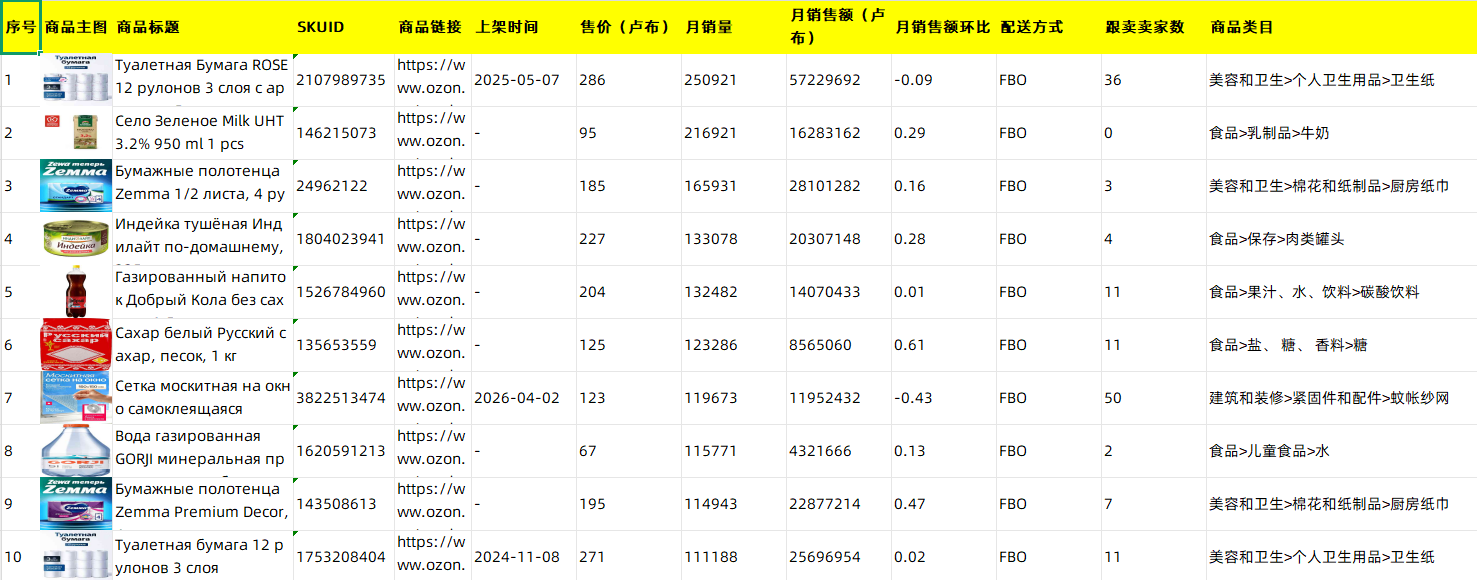Image resolution: width=1477 pixels, height=580 pixels.
Task: Select SKUID cell 135653559
Action: point(344,345)
